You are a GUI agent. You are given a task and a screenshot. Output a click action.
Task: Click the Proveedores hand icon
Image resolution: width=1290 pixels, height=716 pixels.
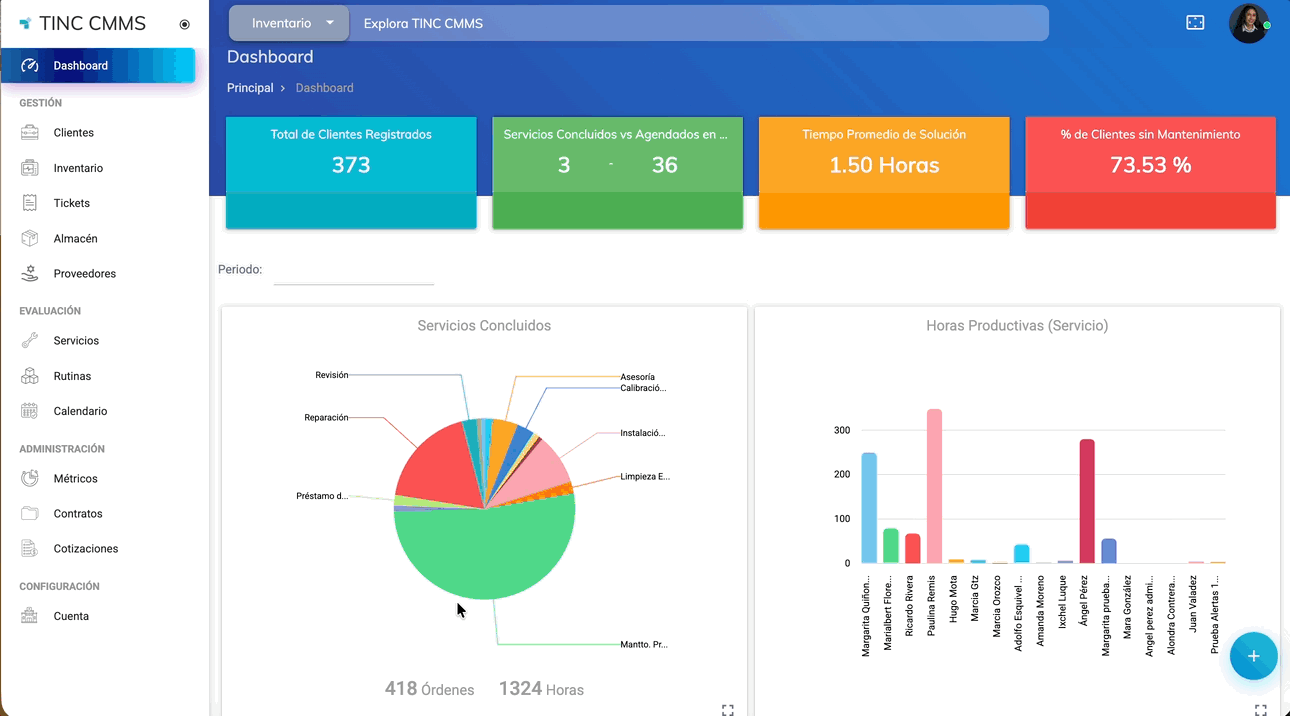click(x=30, y=274)
